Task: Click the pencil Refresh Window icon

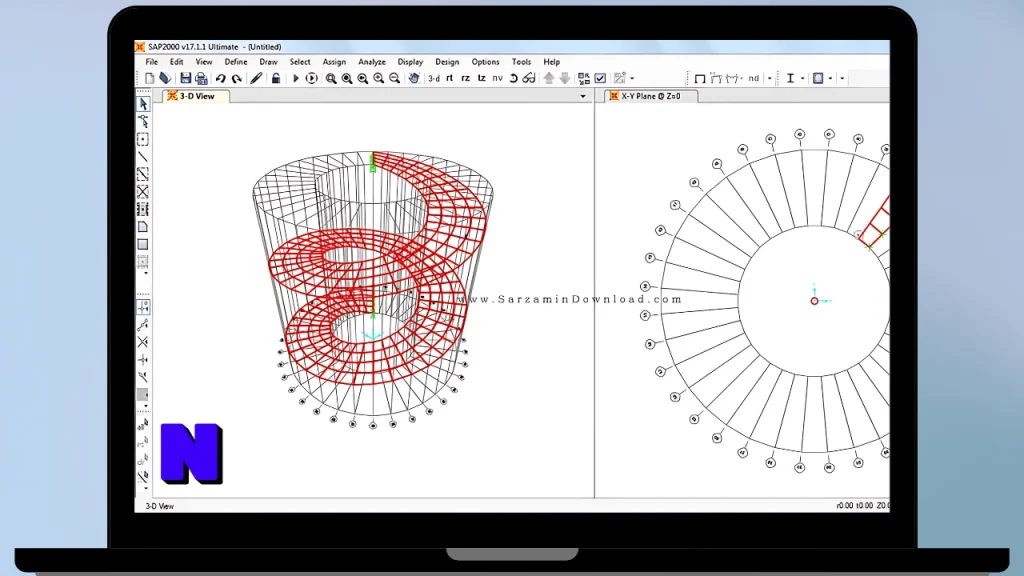Action: [257, 78]
